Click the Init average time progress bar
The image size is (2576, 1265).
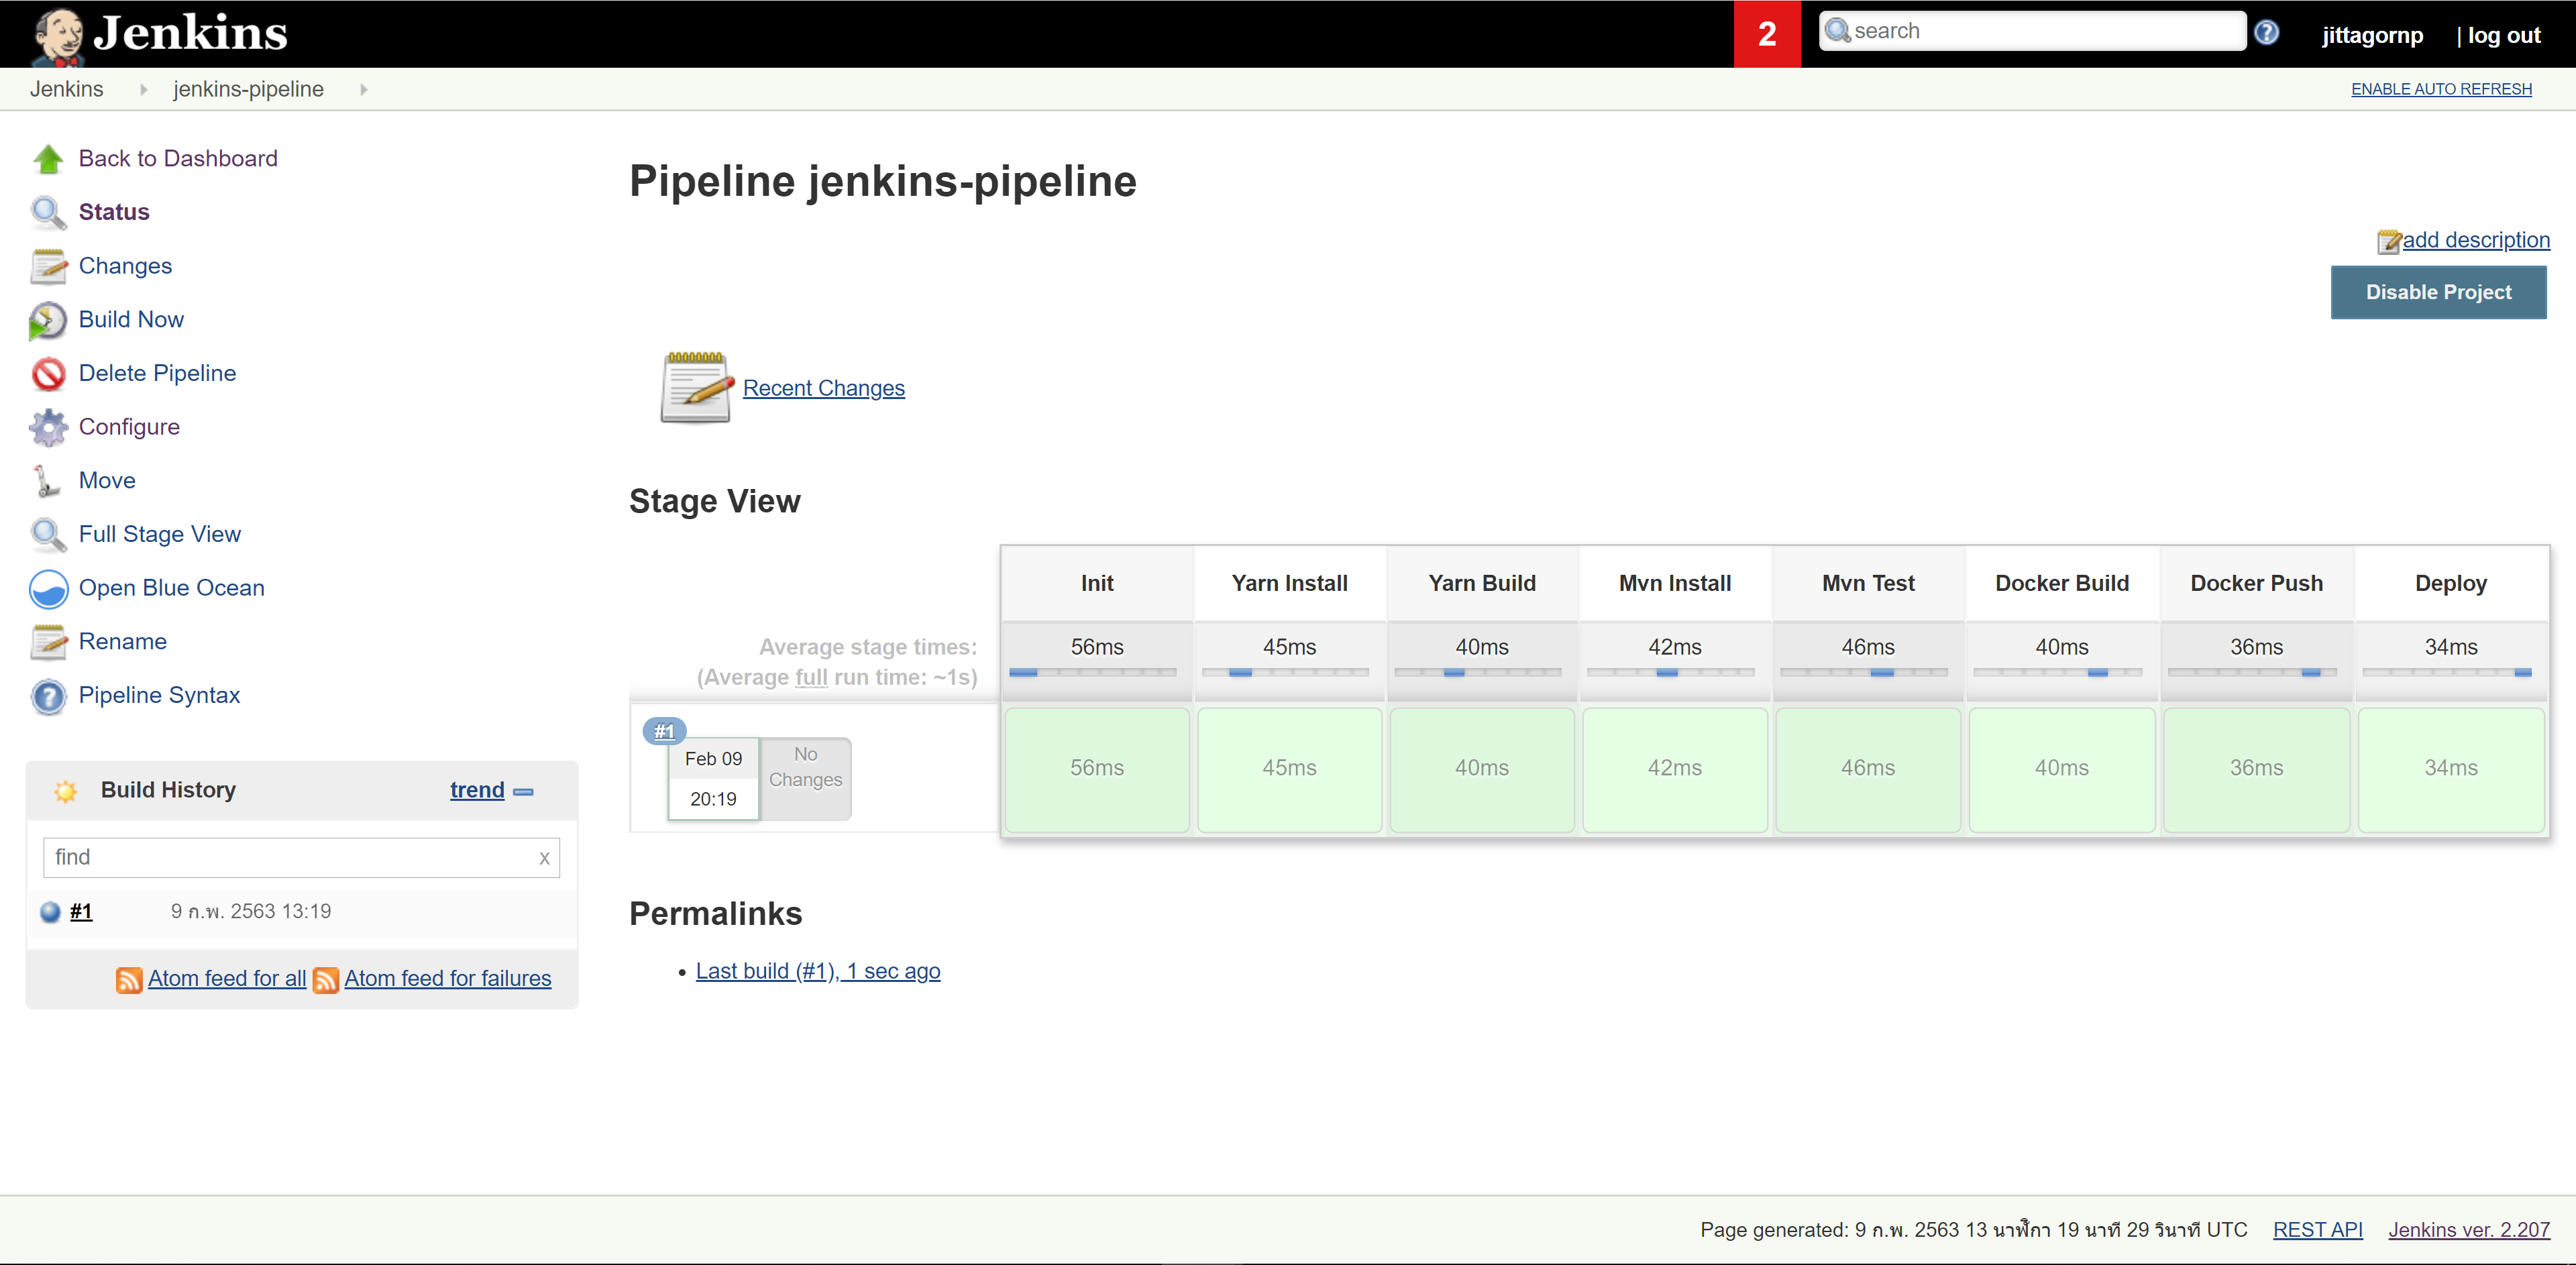tap(1093, 673)
